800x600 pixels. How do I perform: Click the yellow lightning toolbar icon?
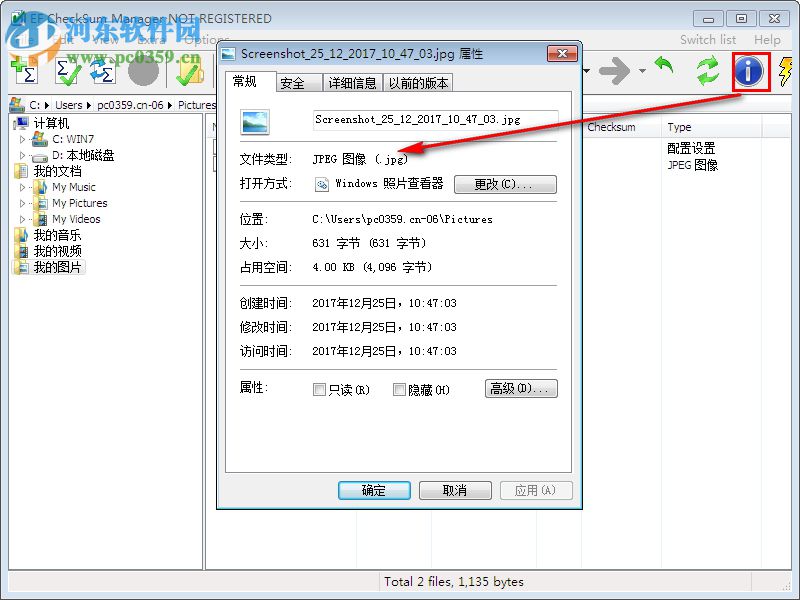tap(787, 70)
